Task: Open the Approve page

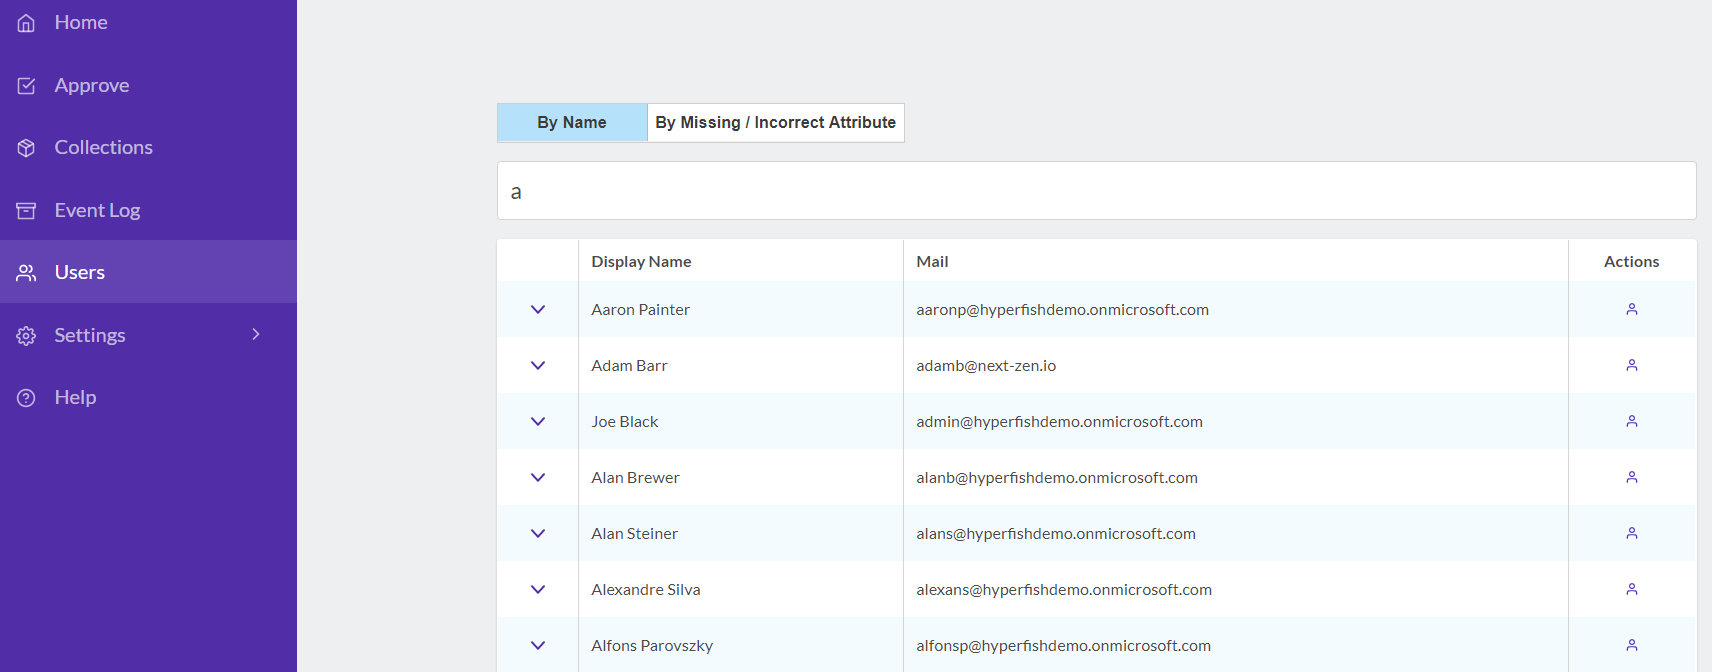Action: click(148, 85)
